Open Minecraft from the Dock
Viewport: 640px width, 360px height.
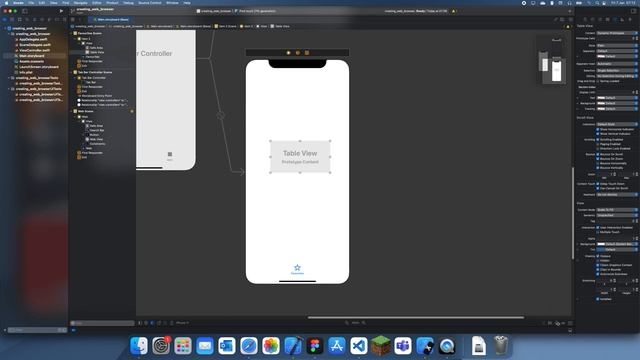click(381, 345)
